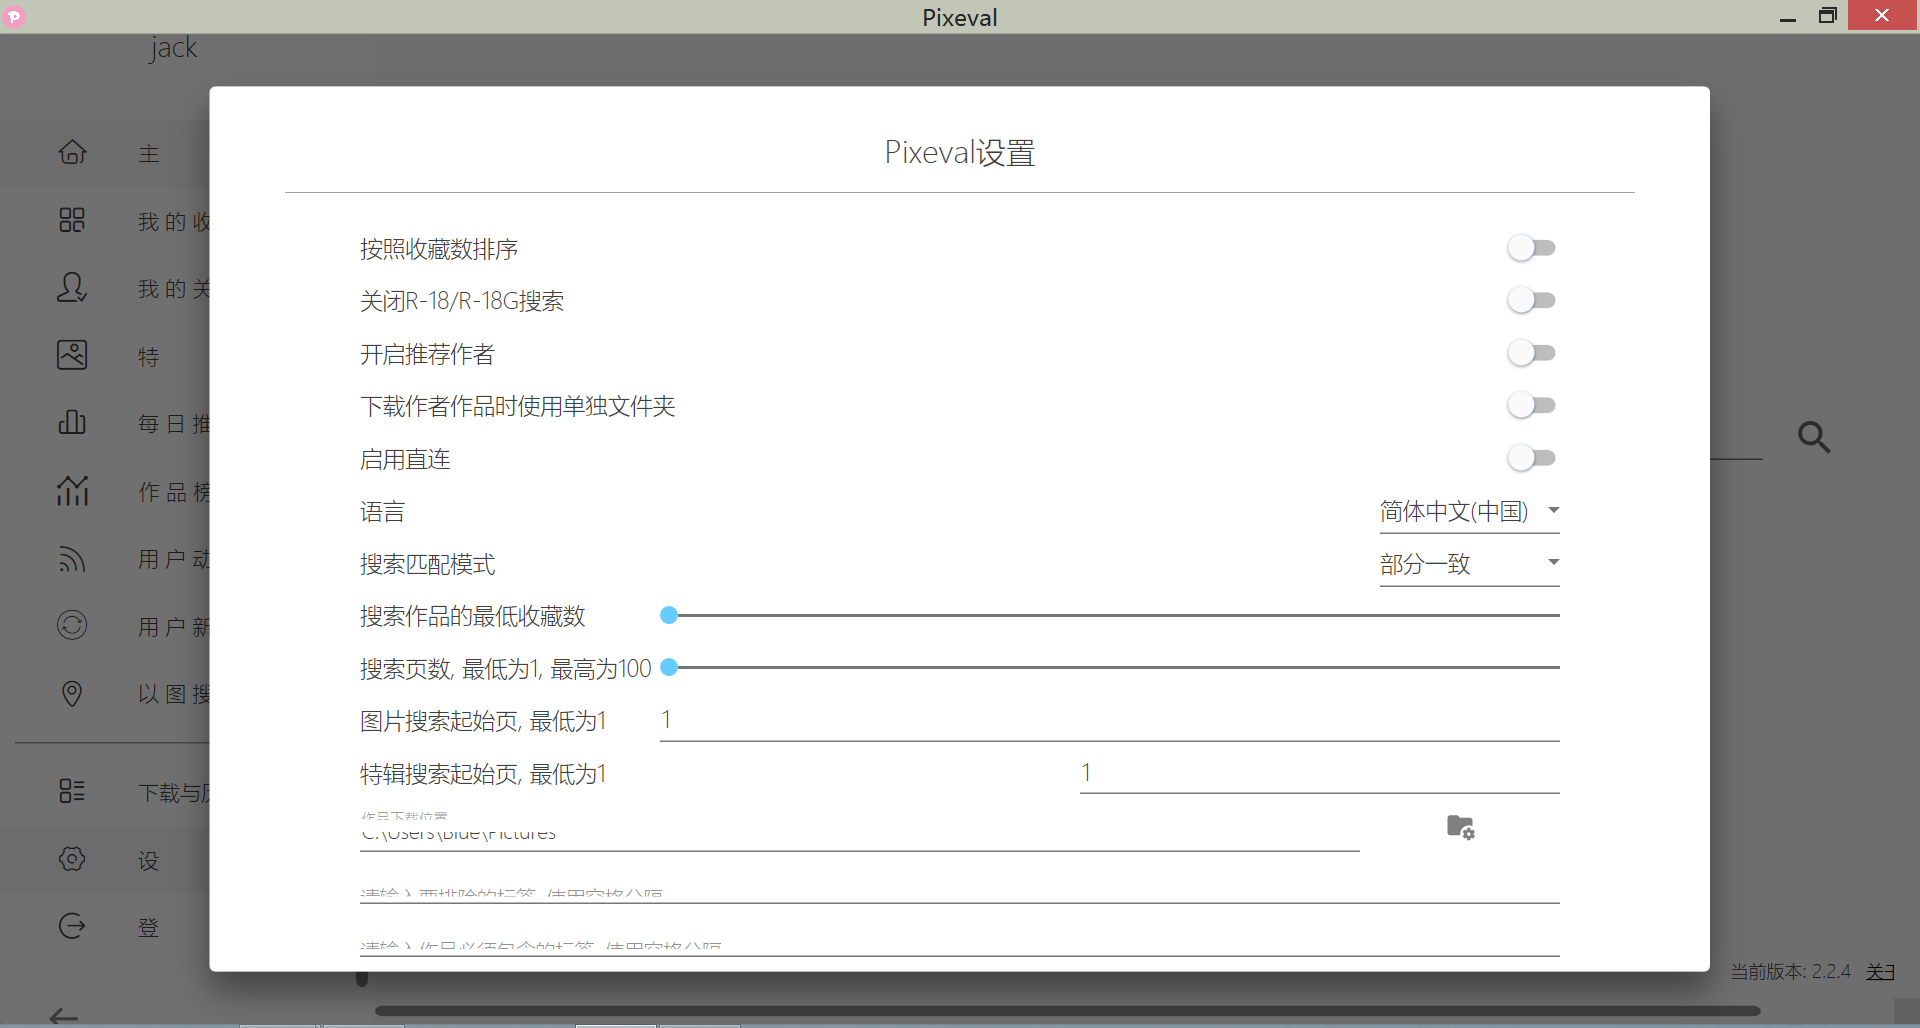Open search-by-image pin icon in sidebar
The height and width of the screenshot is (1028, 1920).
coord(72,693)
